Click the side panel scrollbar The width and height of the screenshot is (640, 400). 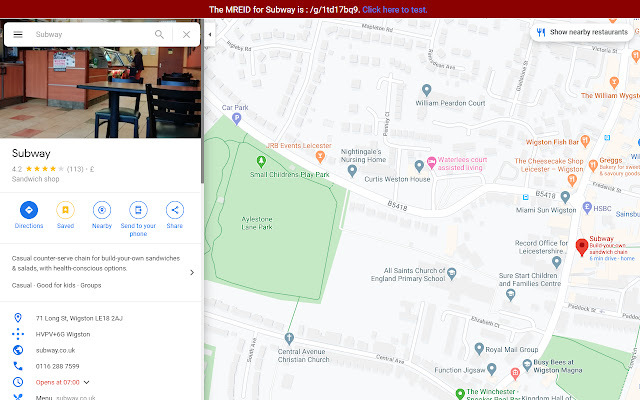[202, 102]
